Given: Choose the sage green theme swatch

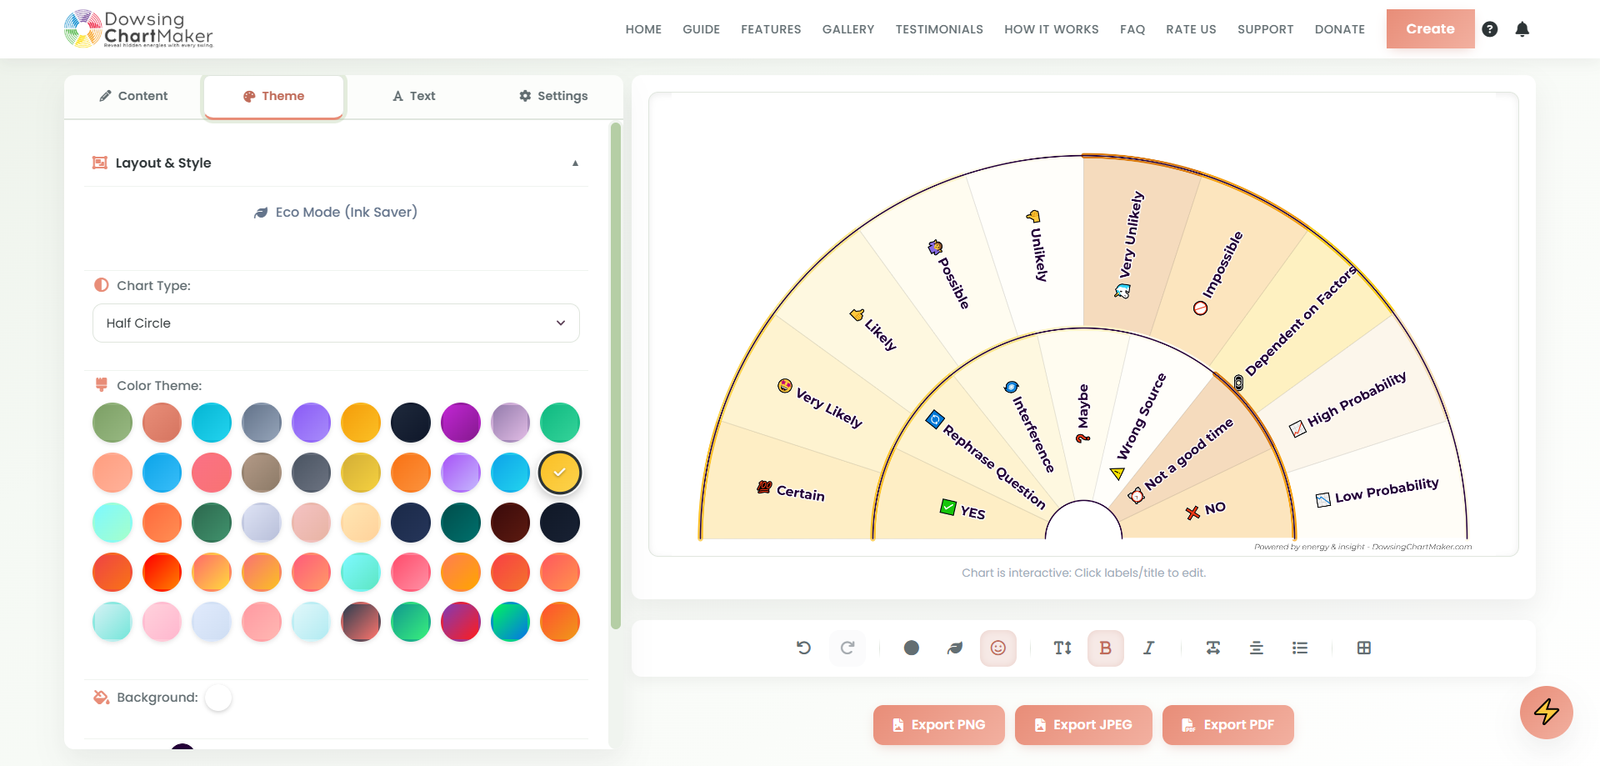Looking at the screenshot, I should [x=112, y=423].
